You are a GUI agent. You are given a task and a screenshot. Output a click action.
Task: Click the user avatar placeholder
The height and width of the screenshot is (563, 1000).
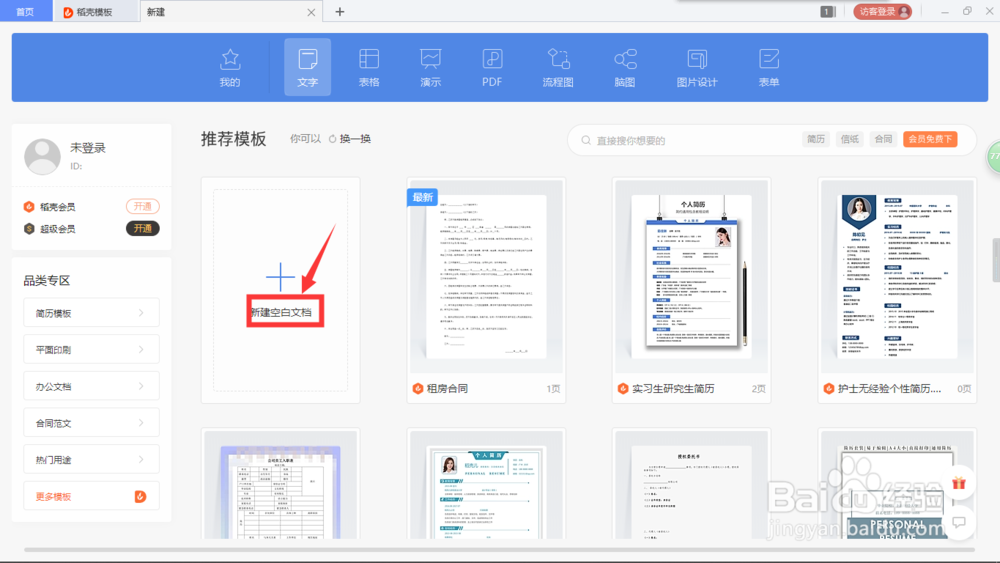pyautogui.click(x=42, y=156)
